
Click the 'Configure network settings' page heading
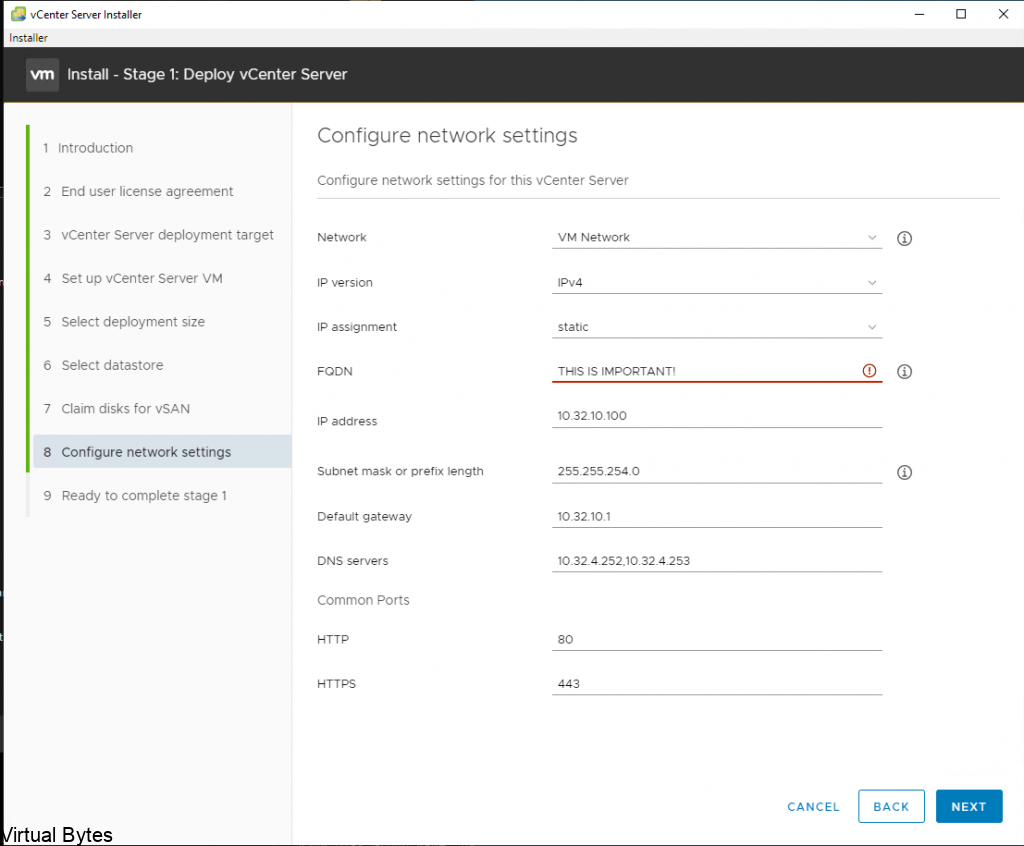tap(447, 136)
